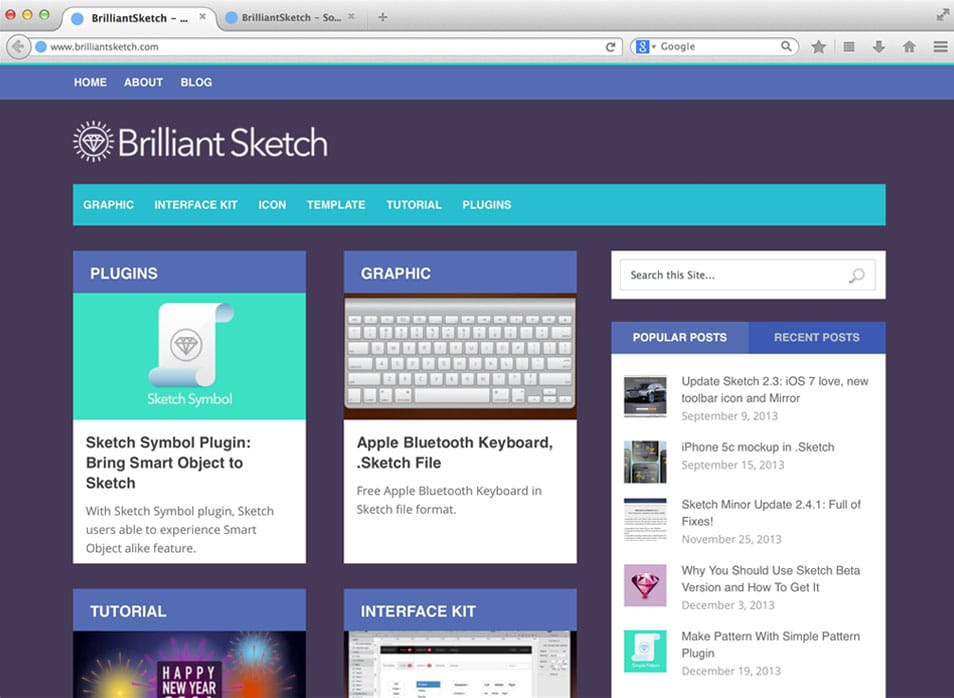Click the December 19, 2013 date

[731, 671]
